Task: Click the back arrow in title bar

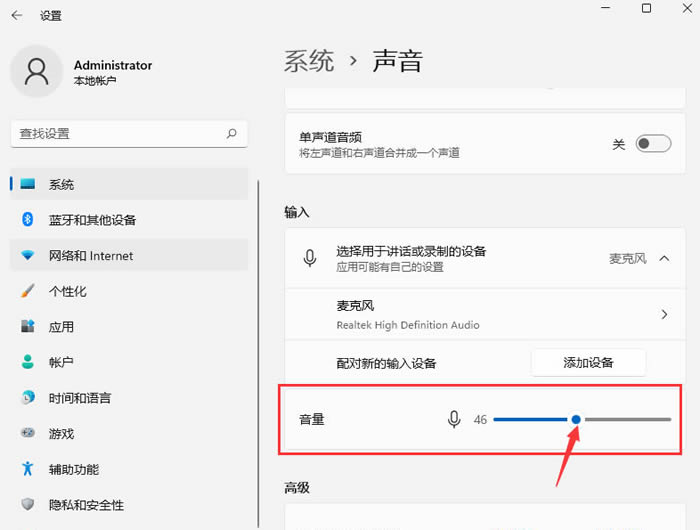Action: pos(17,15)
